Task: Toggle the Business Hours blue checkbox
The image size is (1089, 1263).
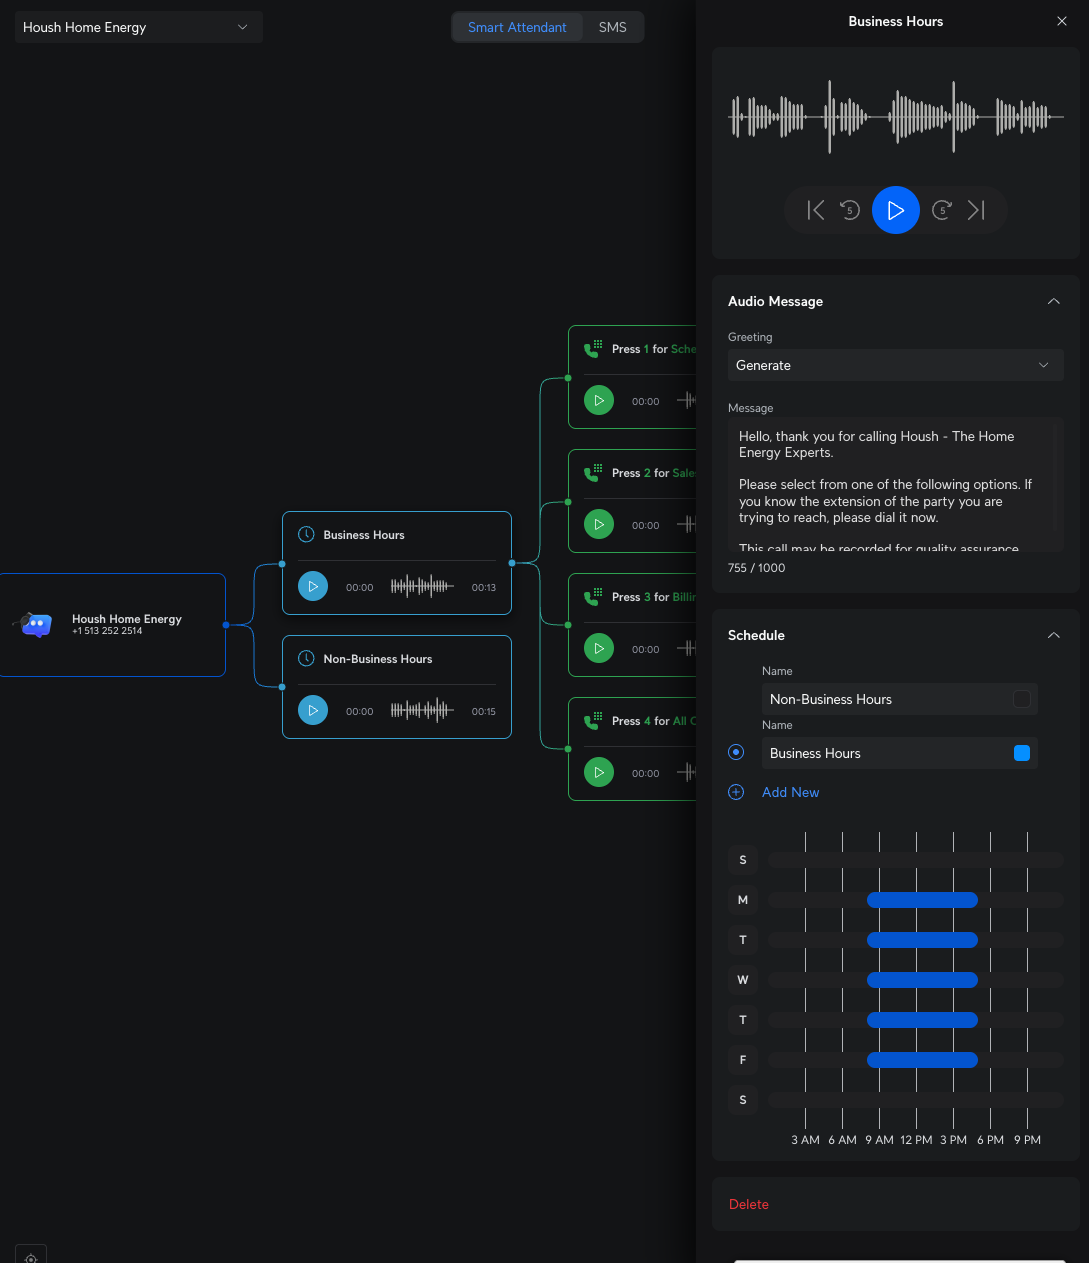Action: tap(1021, 753)
